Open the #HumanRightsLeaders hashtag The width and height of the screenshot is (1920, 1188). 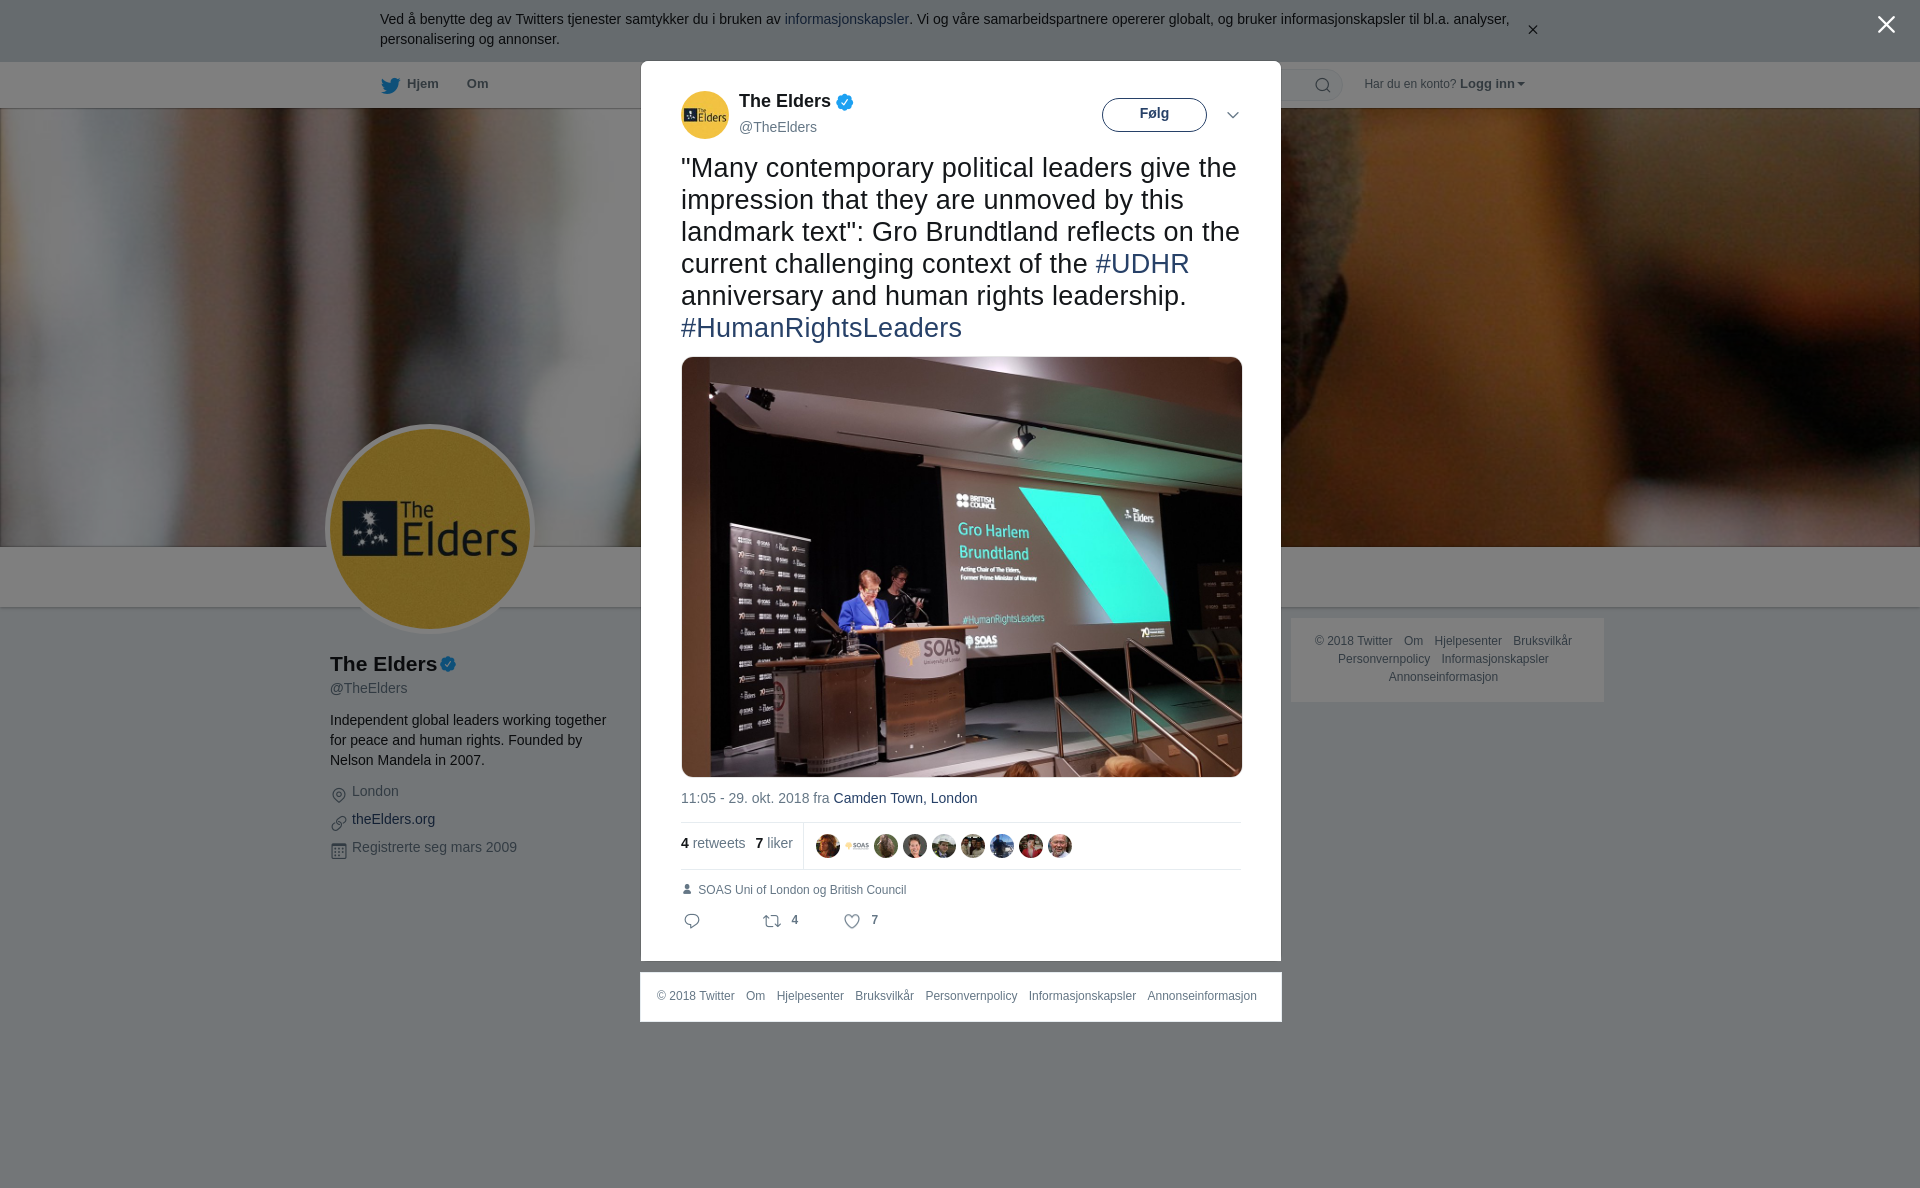click(821, 328)
